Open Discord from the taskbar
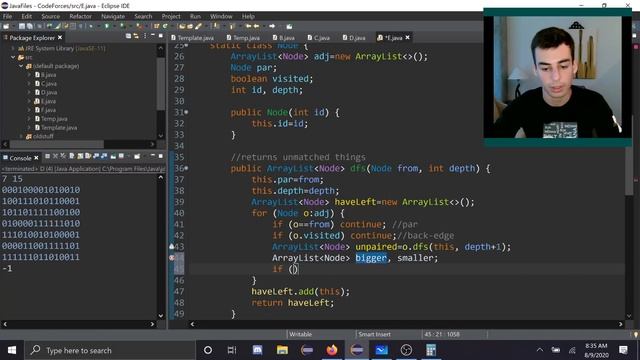 click(x=258, y=350)
